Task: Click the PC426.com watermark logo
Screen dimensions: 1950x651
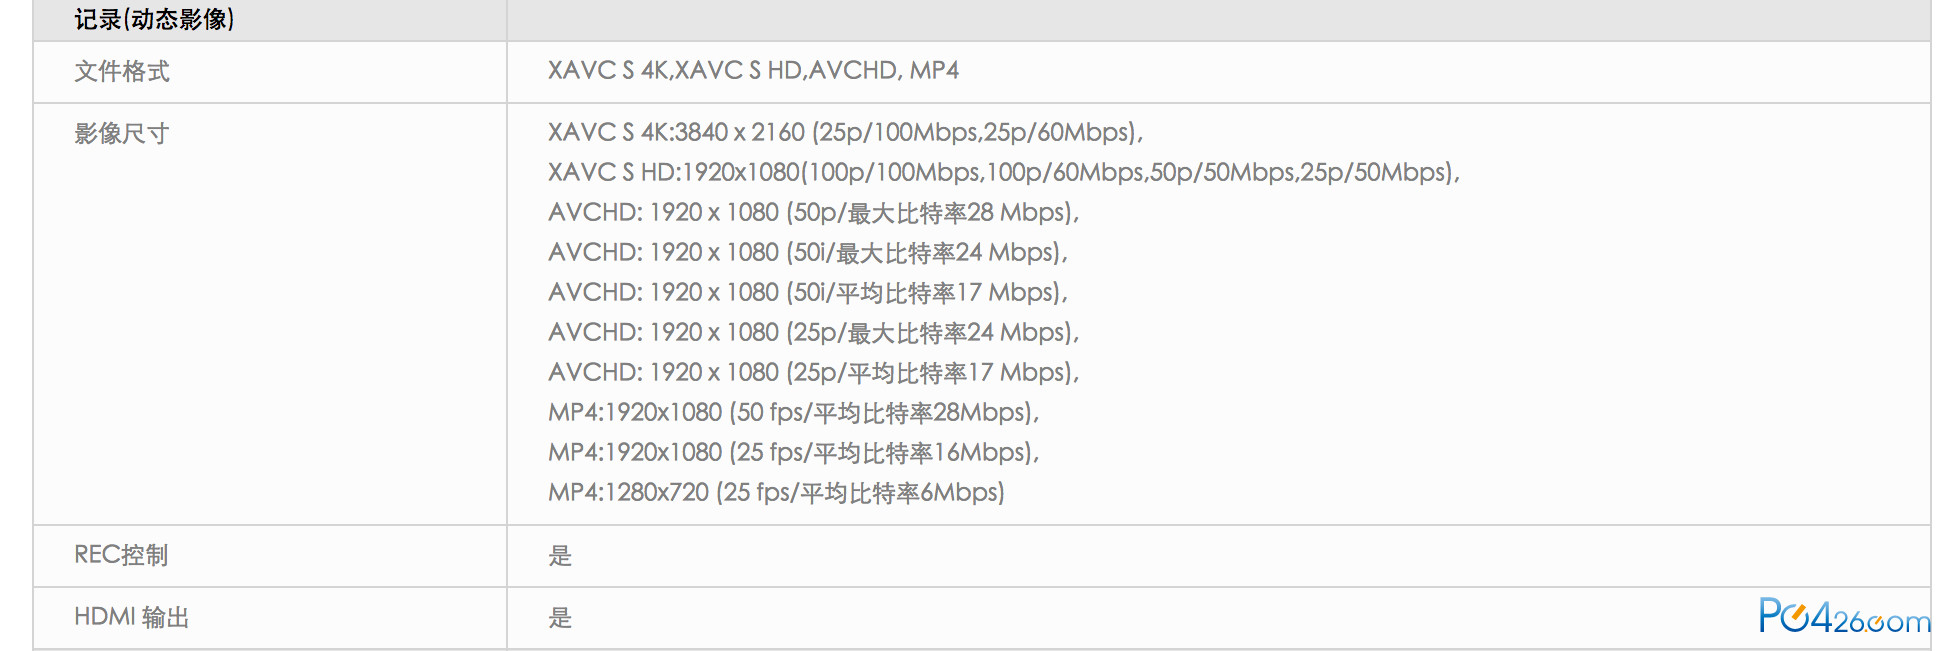Action: [1844, 616]
